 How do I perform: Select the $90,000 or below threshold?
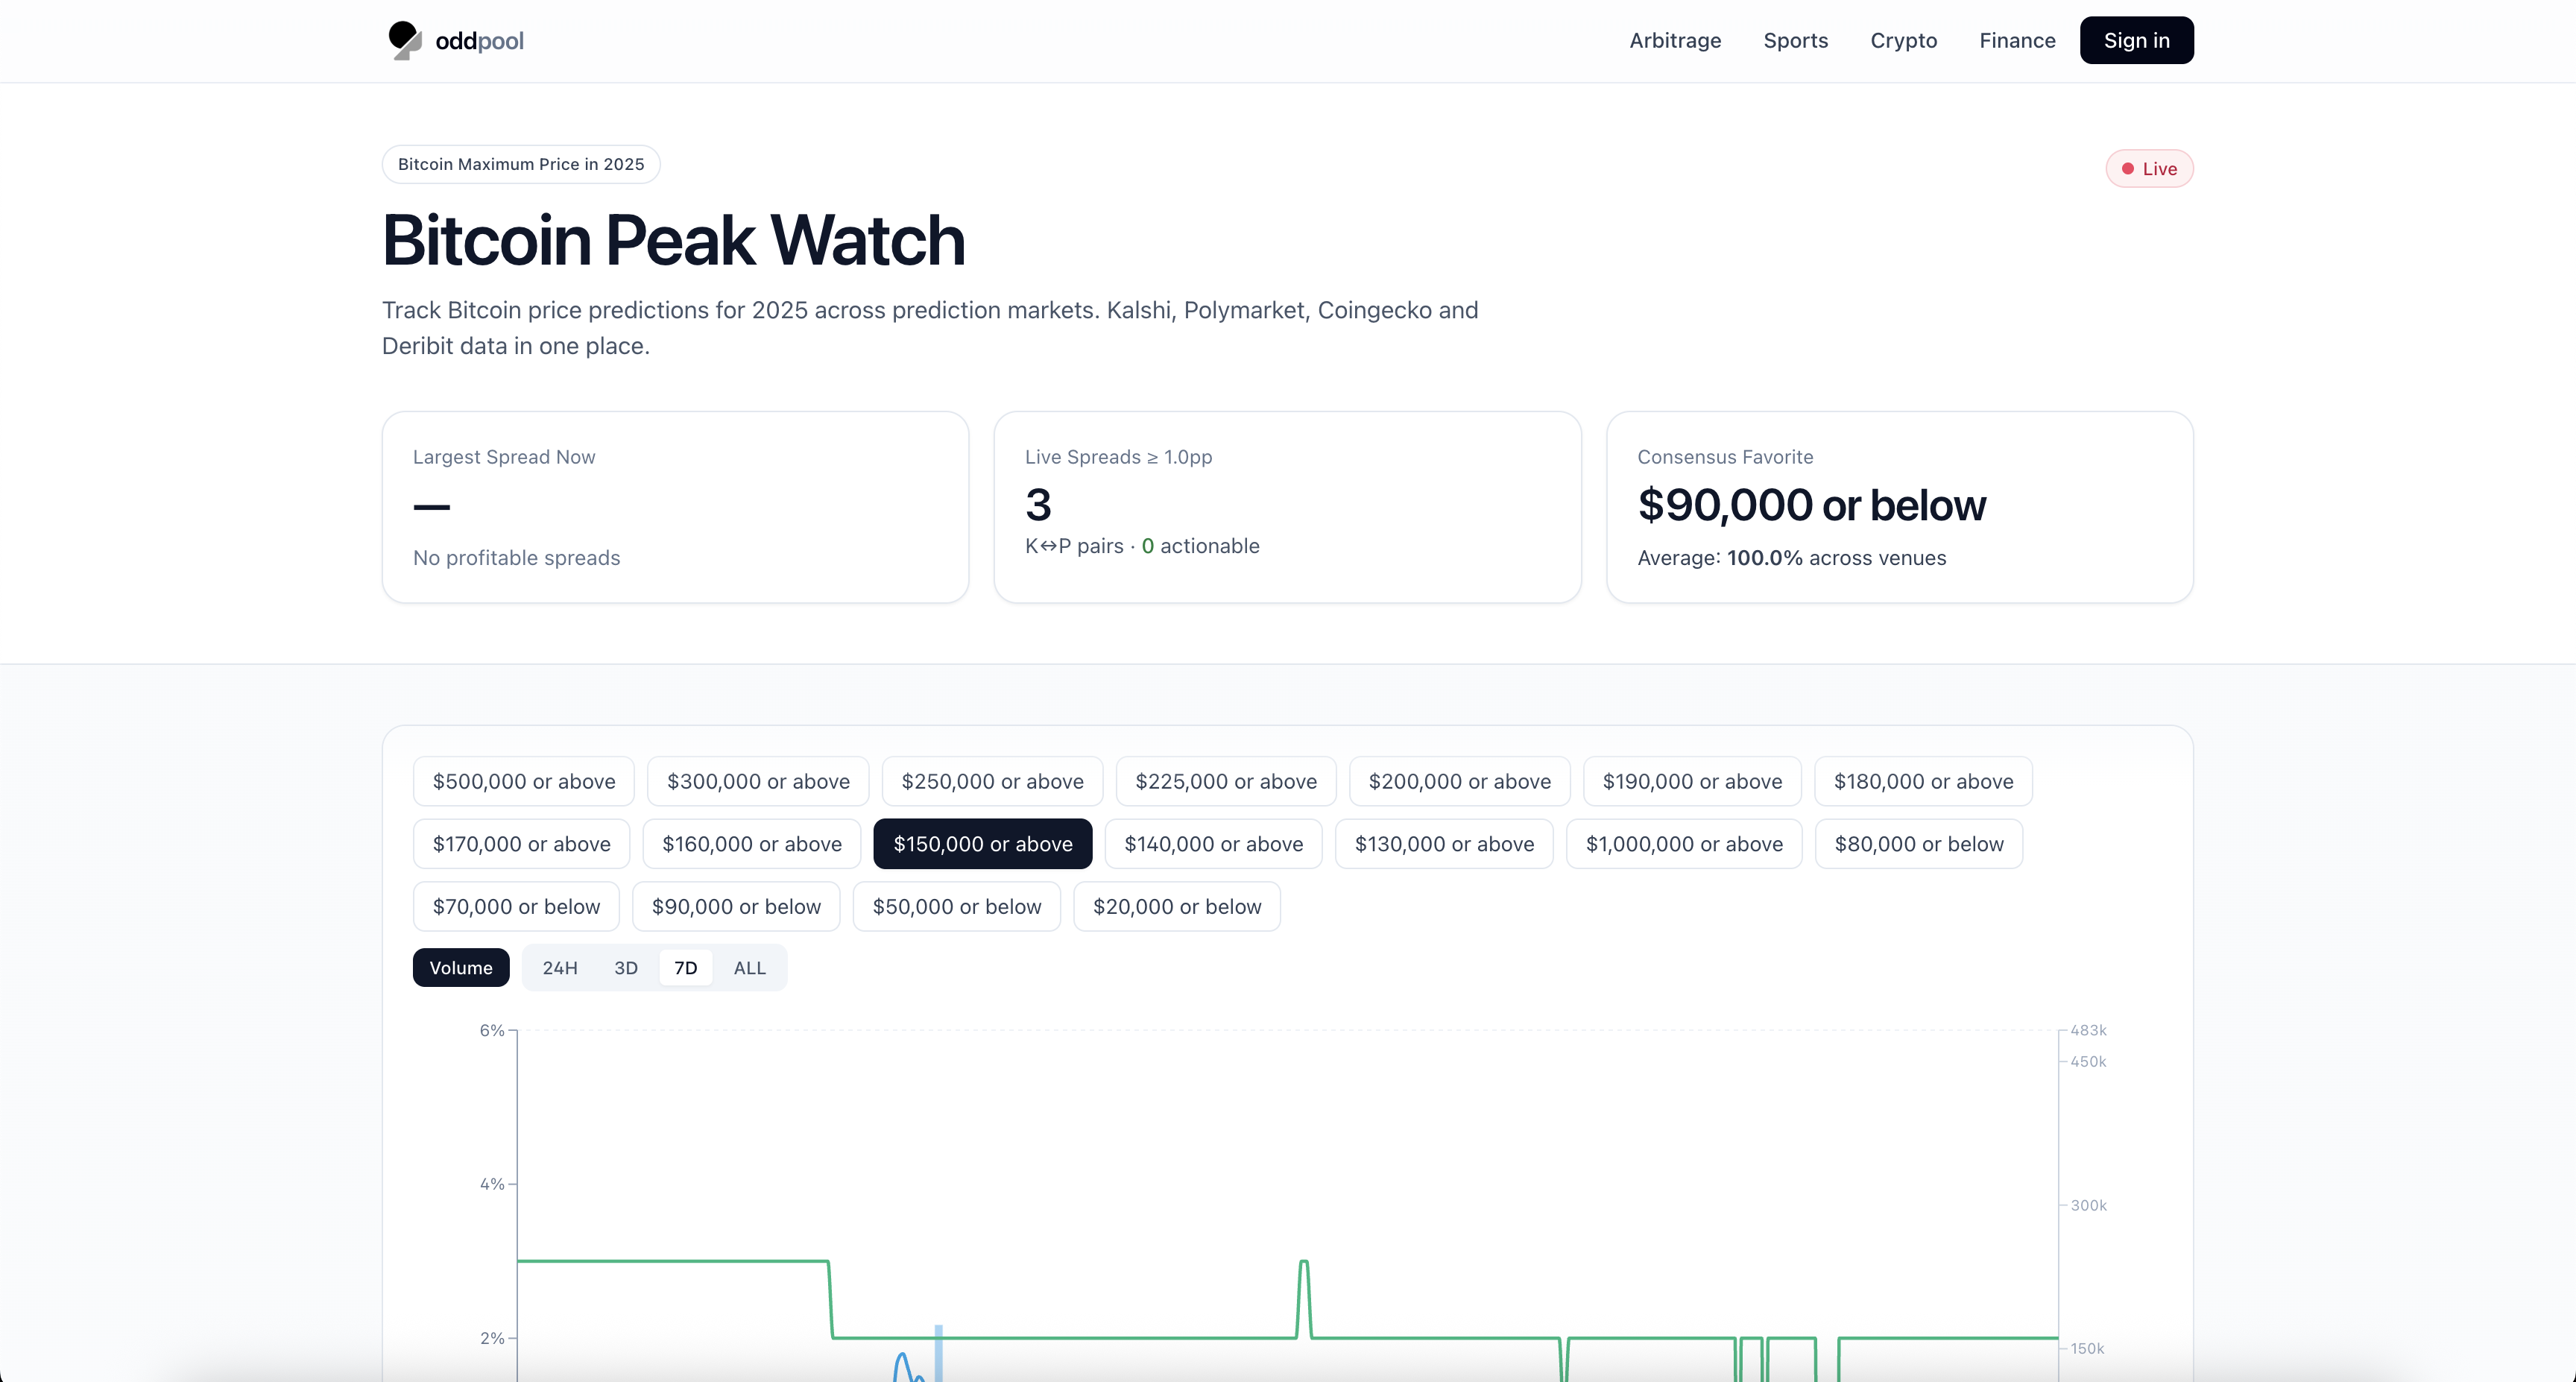click(x=736, y=906)
